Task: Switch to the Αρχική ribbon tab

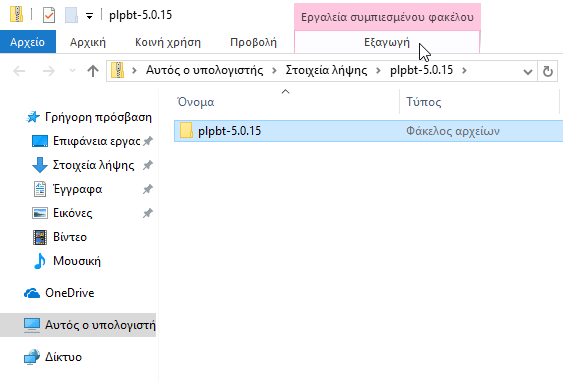Action: 88,42
